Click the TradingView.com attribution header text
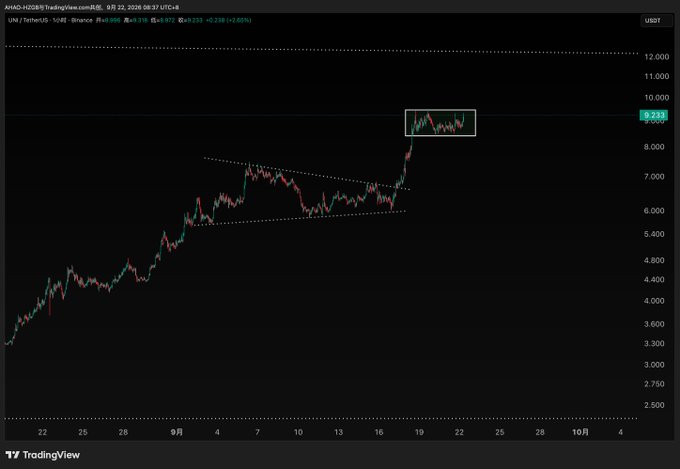Screen dimensions: 680x469 coord(91,7)
